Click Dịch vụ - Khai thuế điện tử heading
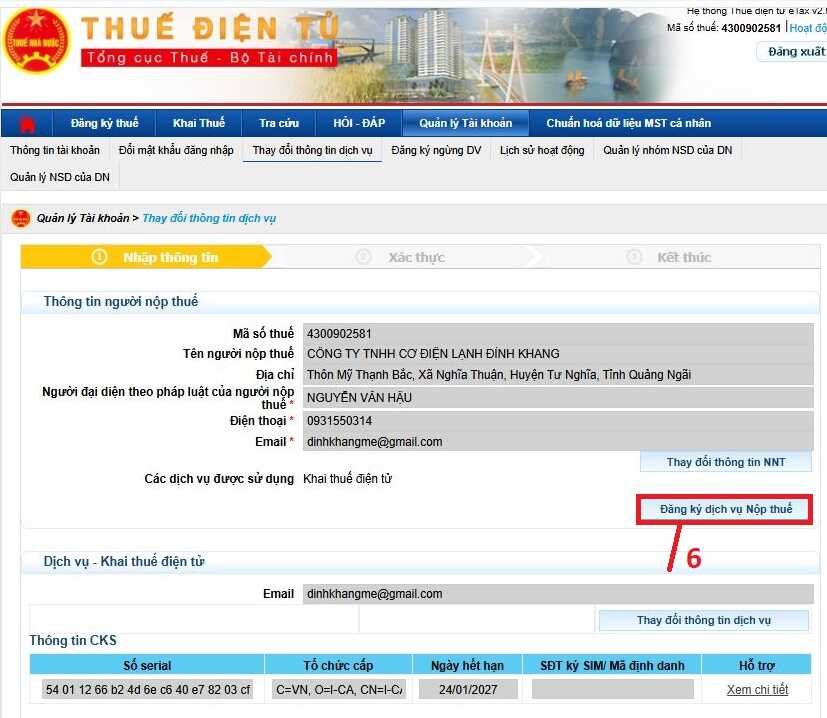Image resolution: width=827 pixels, height=718 pixels. [124, 561]
